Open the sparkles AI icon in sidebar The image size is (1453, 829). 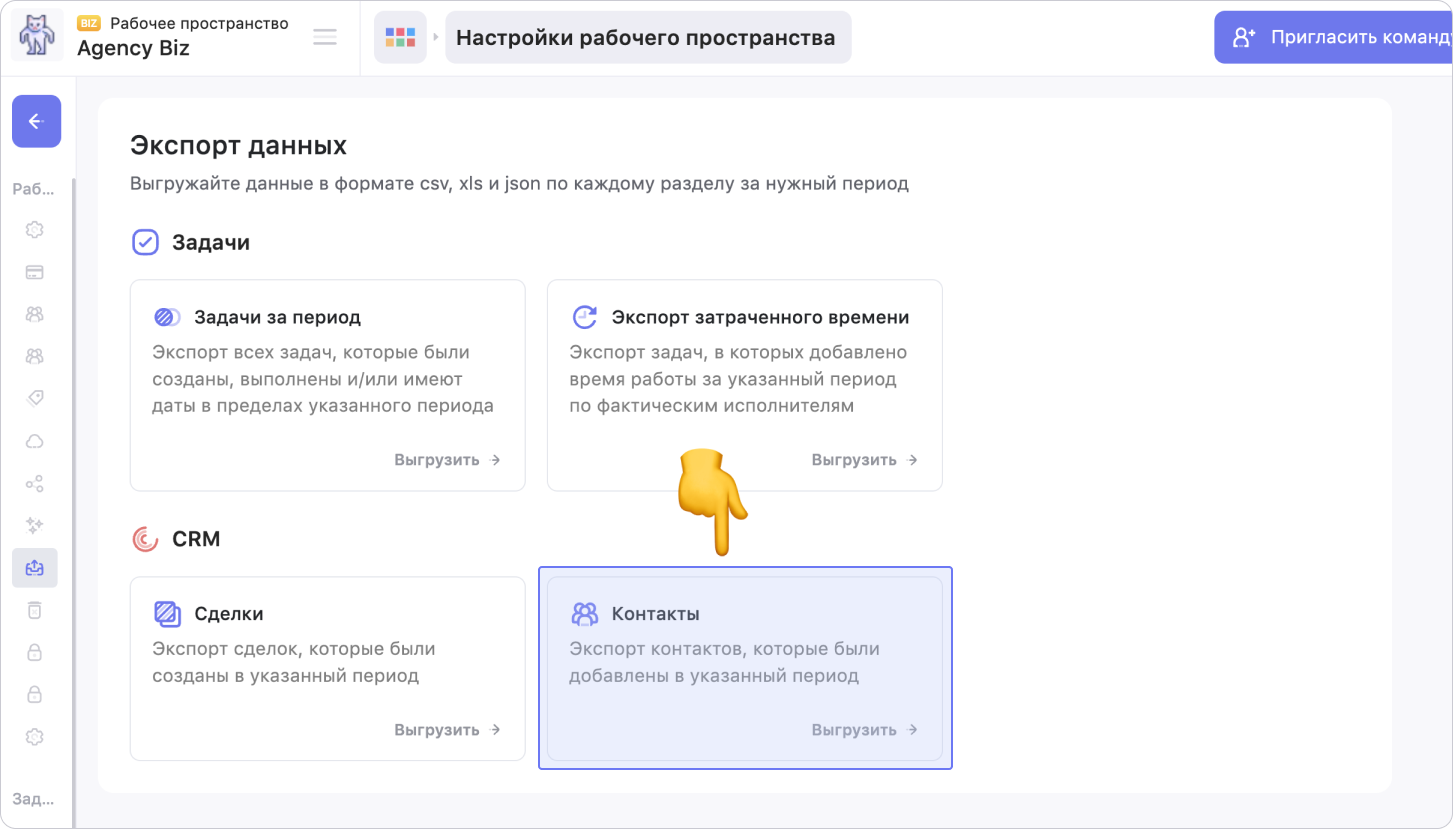tap(34, 525)
